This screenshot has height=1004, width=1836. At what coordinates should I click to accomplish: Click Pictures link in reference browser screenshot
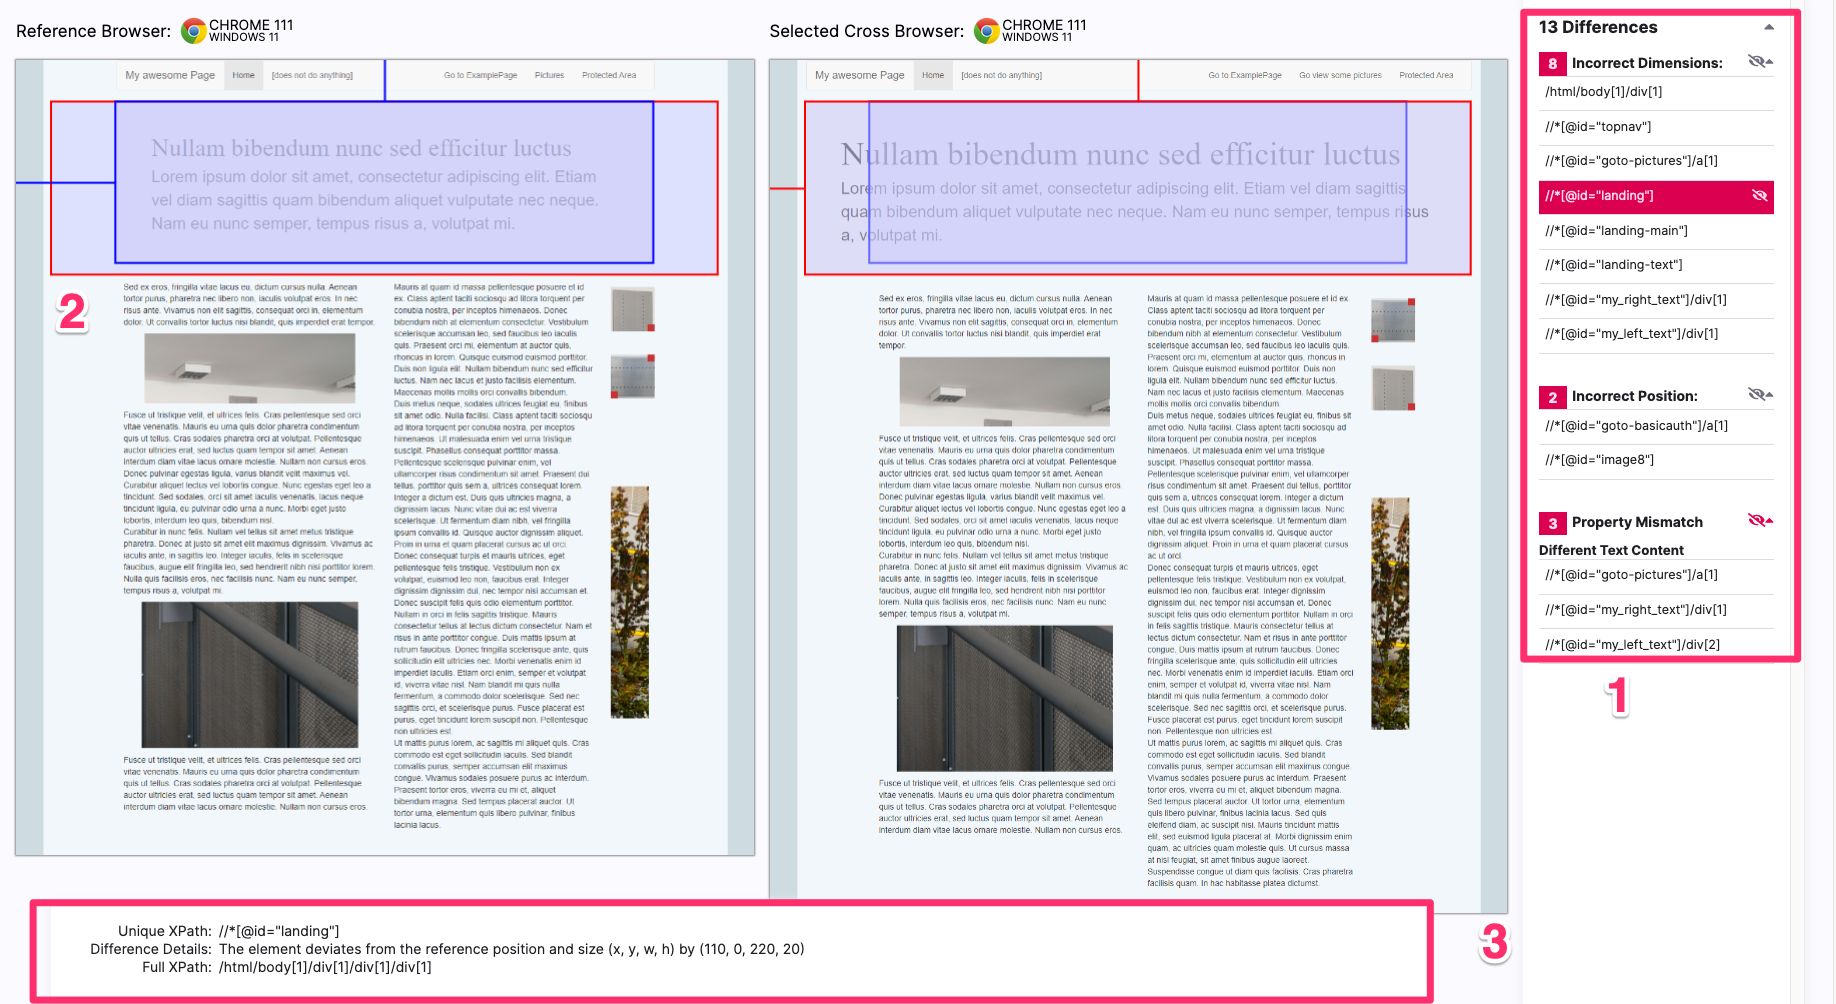click(x=549, y=75)
